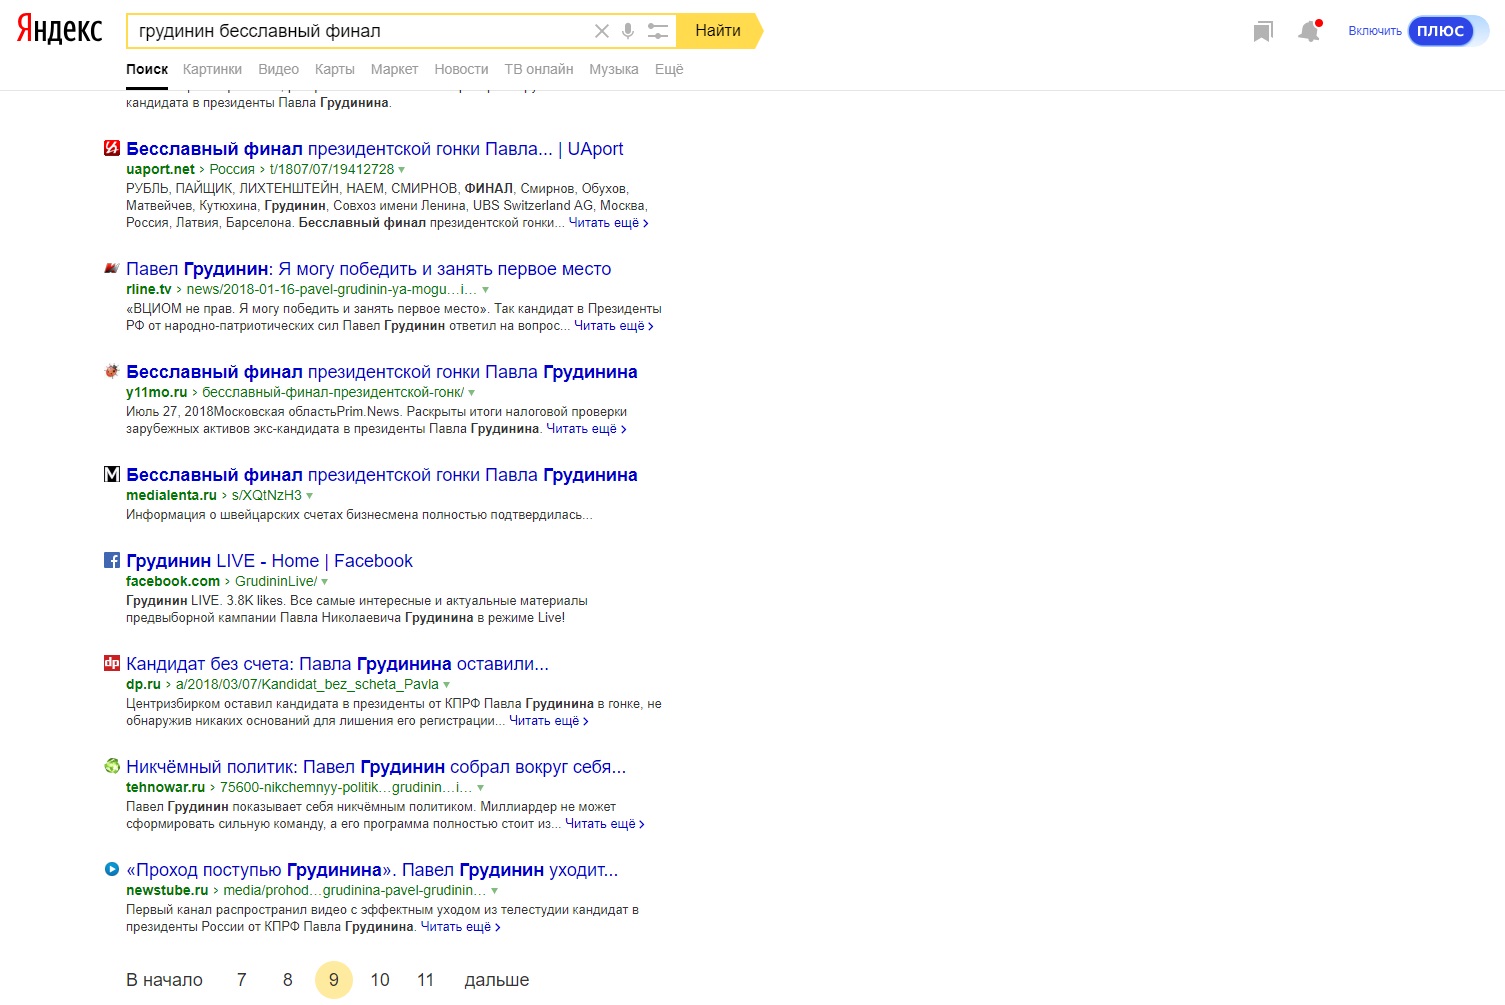Open the notifications bell
Image resolution: width=1505 pixels, height=1005 pixels.
(x=1309, y=31)
